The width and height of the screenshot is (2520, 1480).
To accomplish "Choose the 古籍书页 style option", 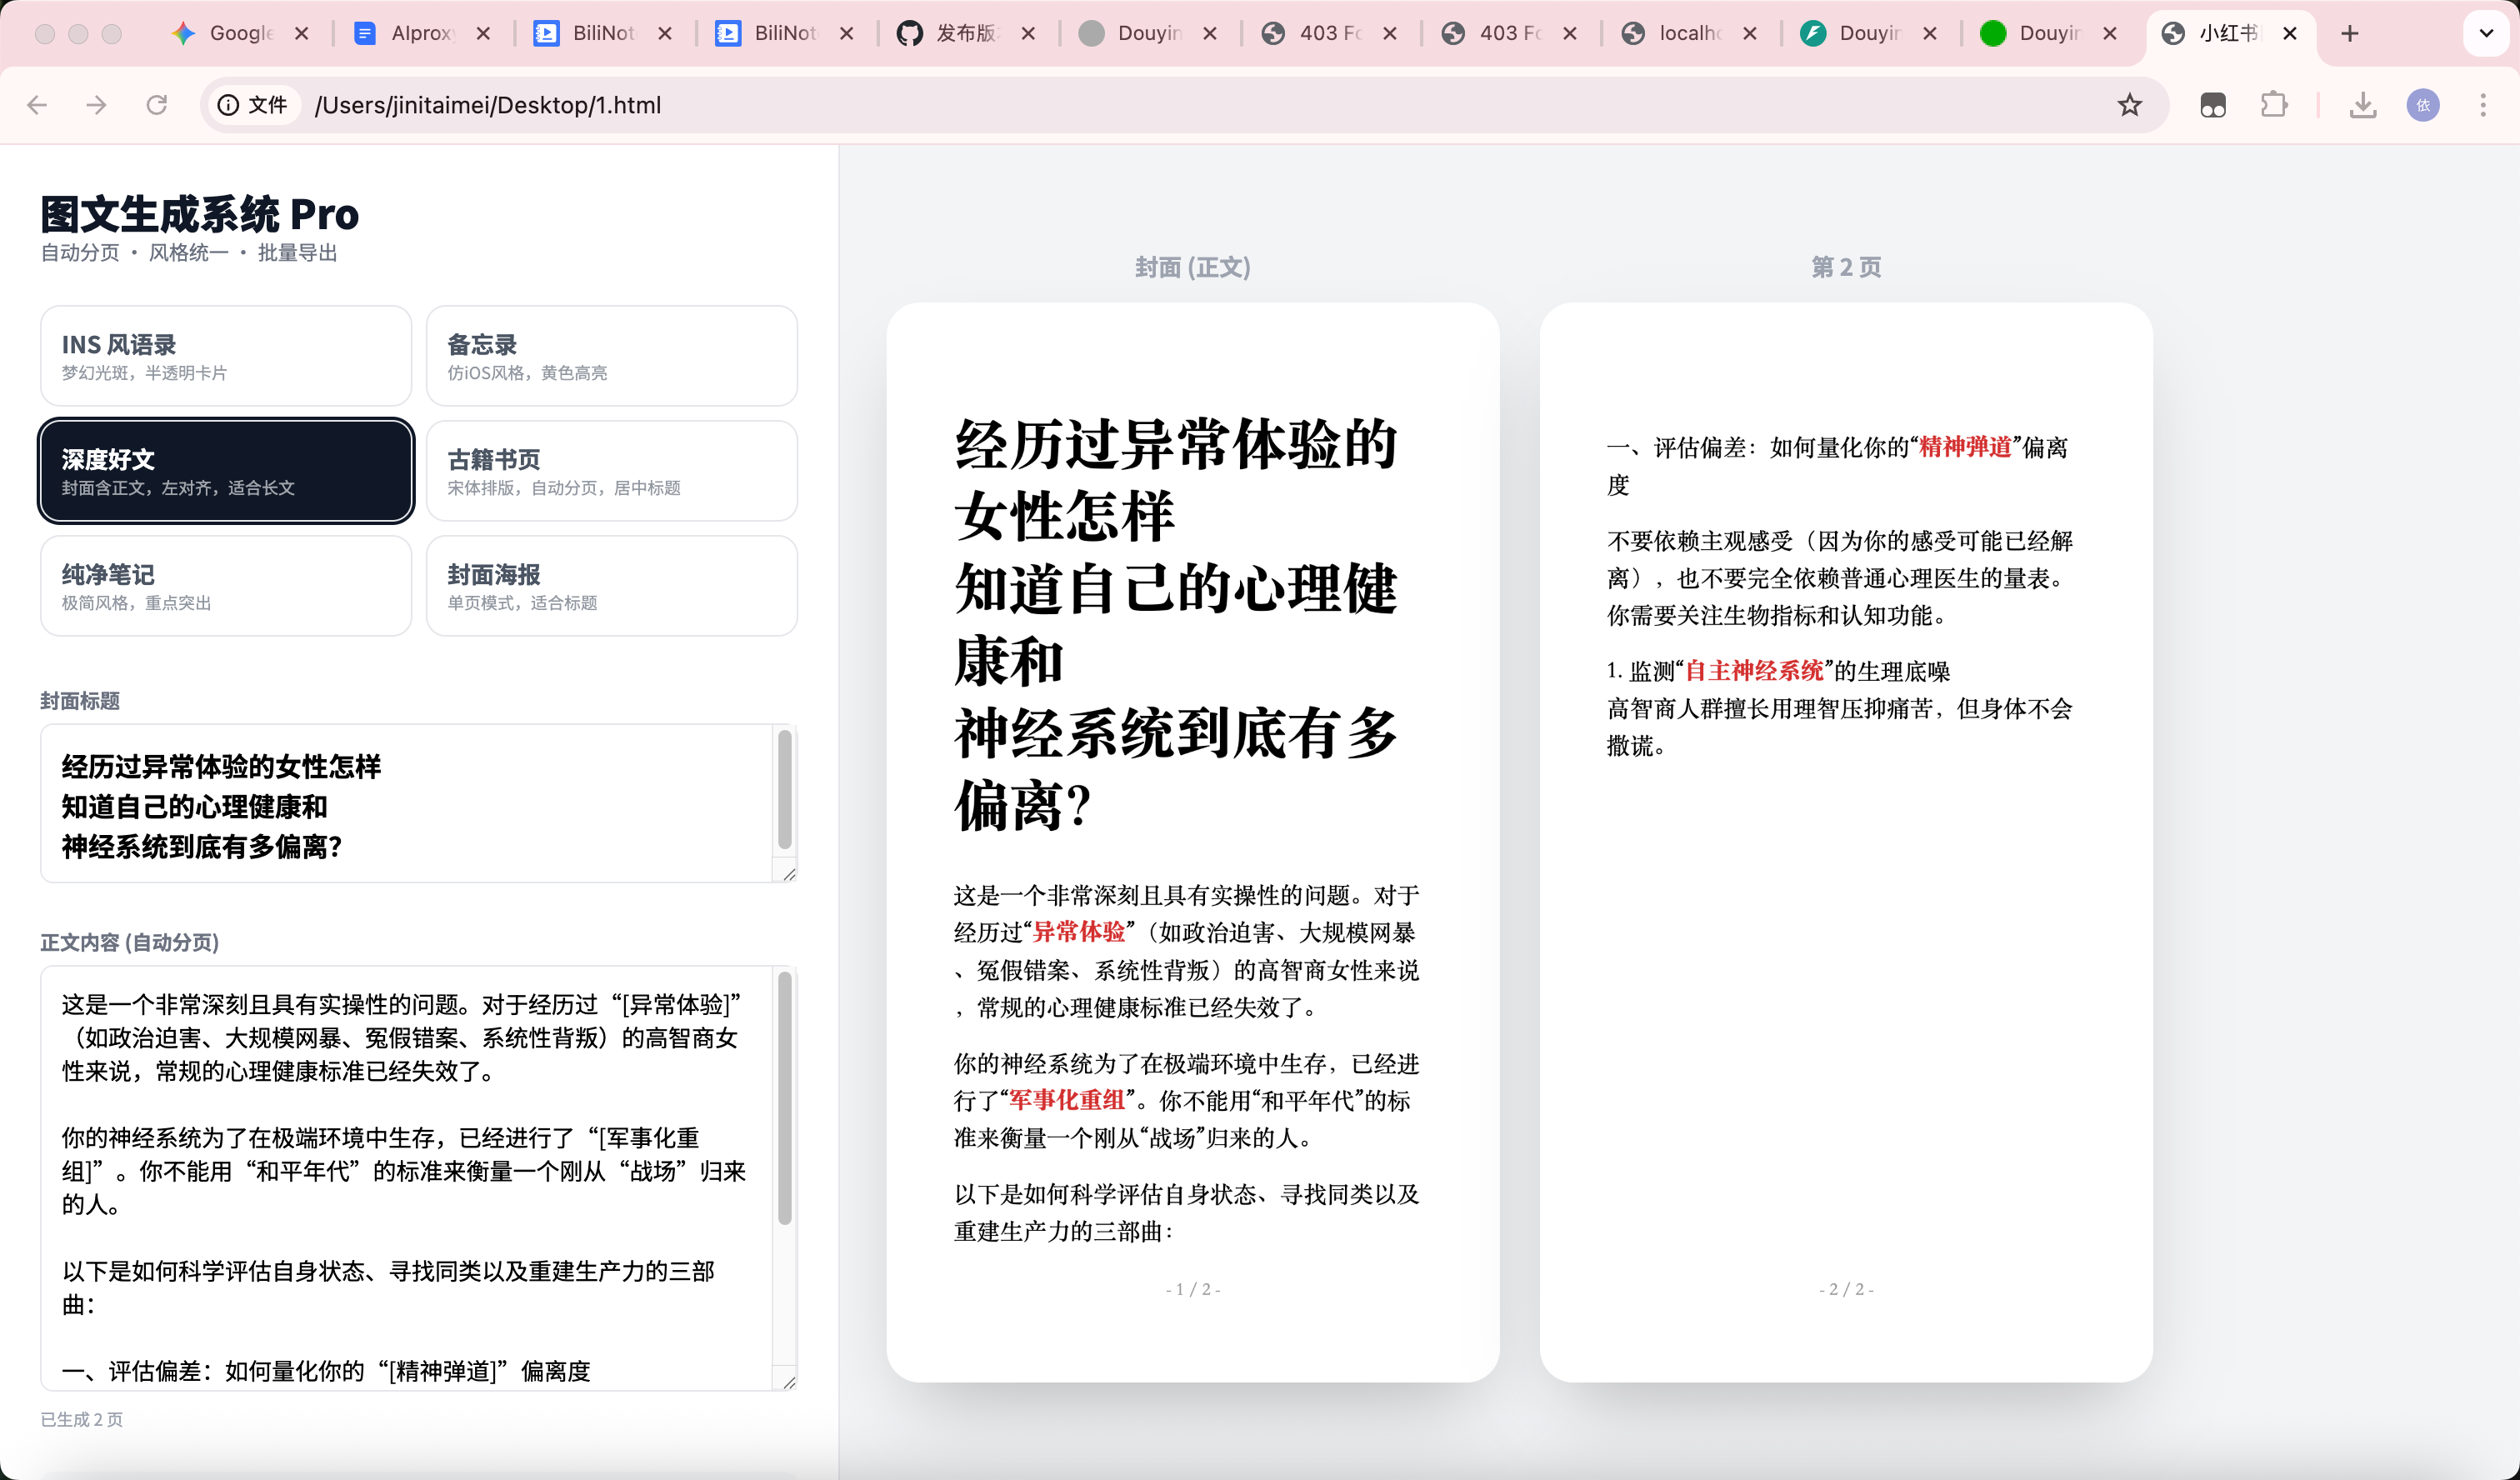I will (x=611, y=471).
